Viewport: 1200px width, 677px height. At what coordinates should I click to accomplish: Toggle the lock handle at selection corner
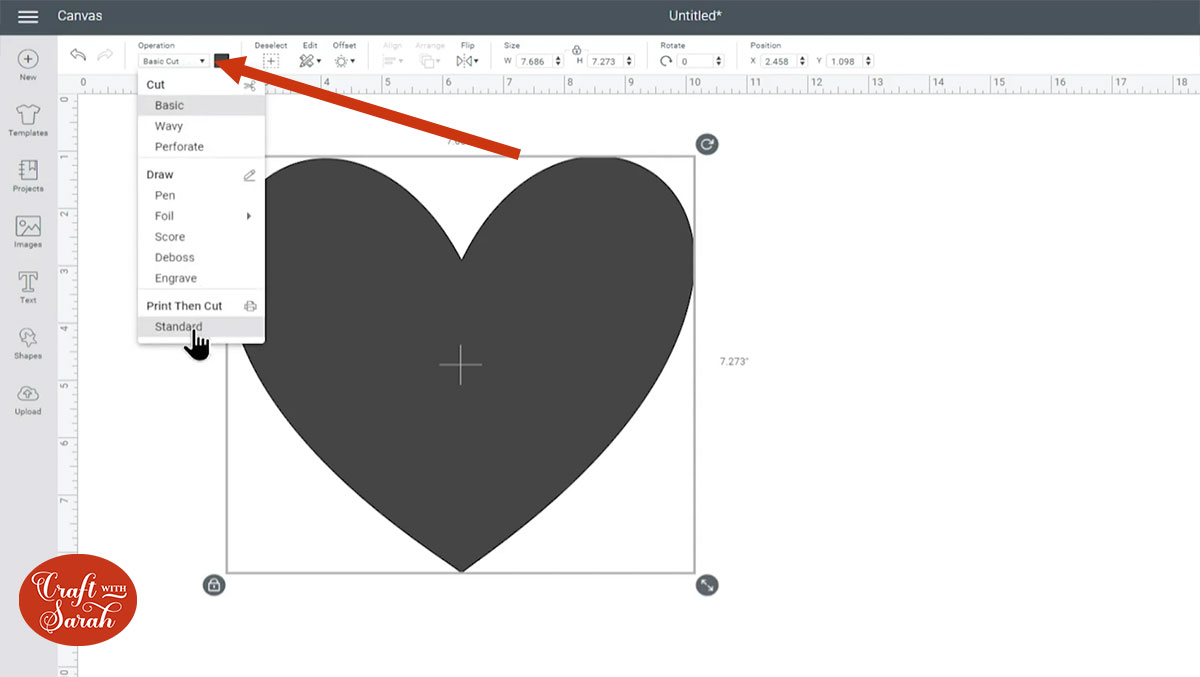pos(213,585)
